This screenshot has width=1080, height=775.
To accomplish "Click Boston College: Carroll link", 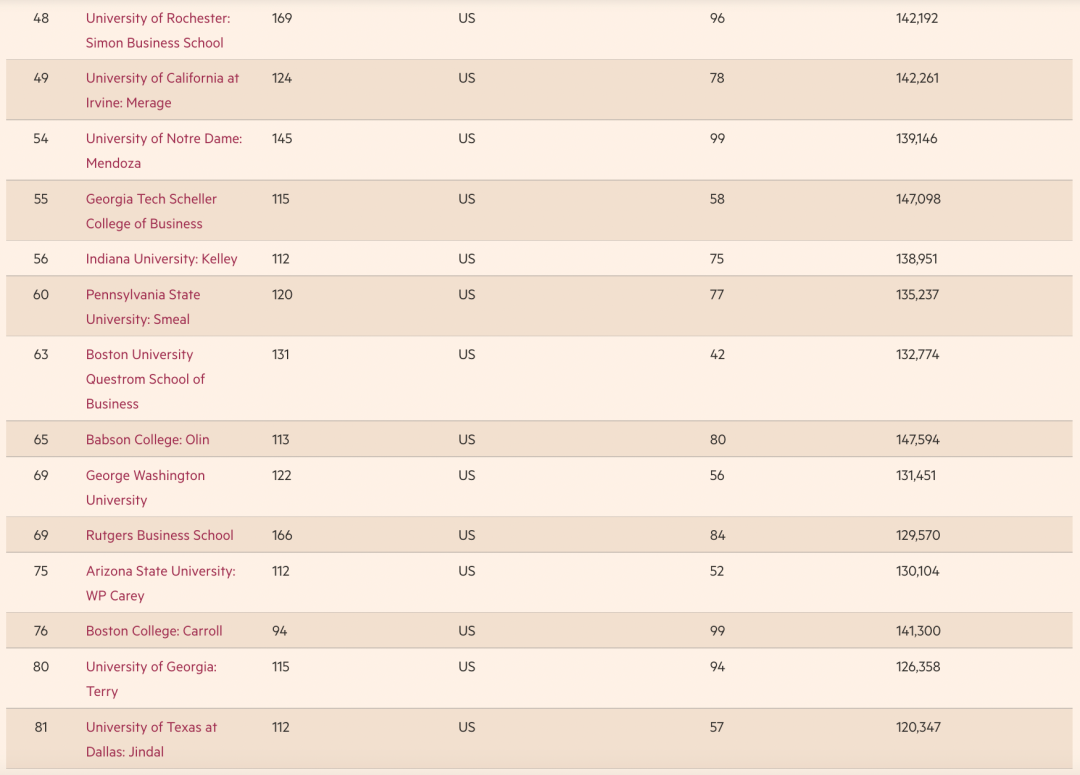I will pyautogui.click(x=154, y=631).
